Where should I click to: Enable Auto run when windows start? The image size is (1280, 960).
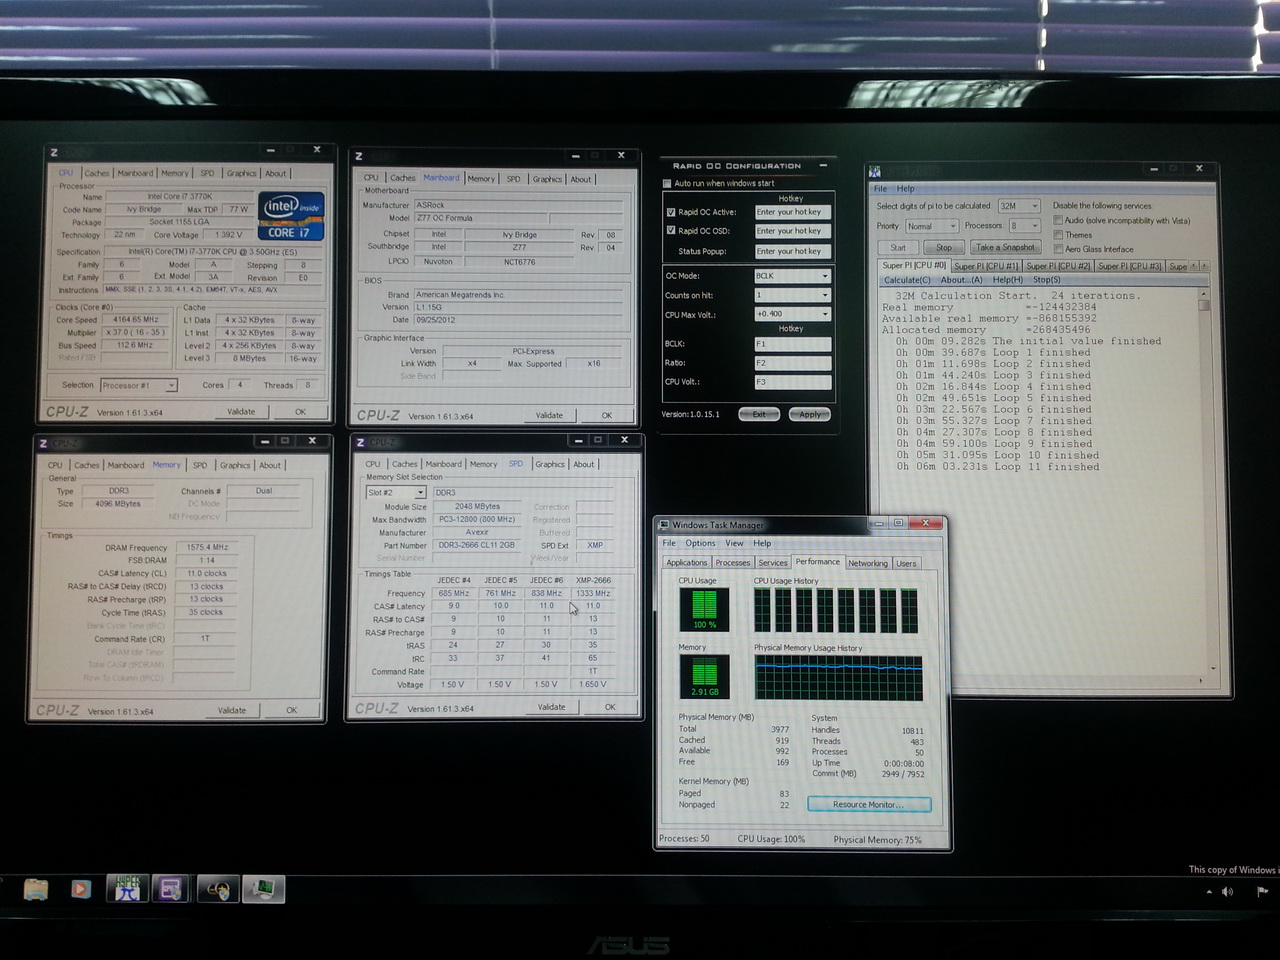pos(667,183)
